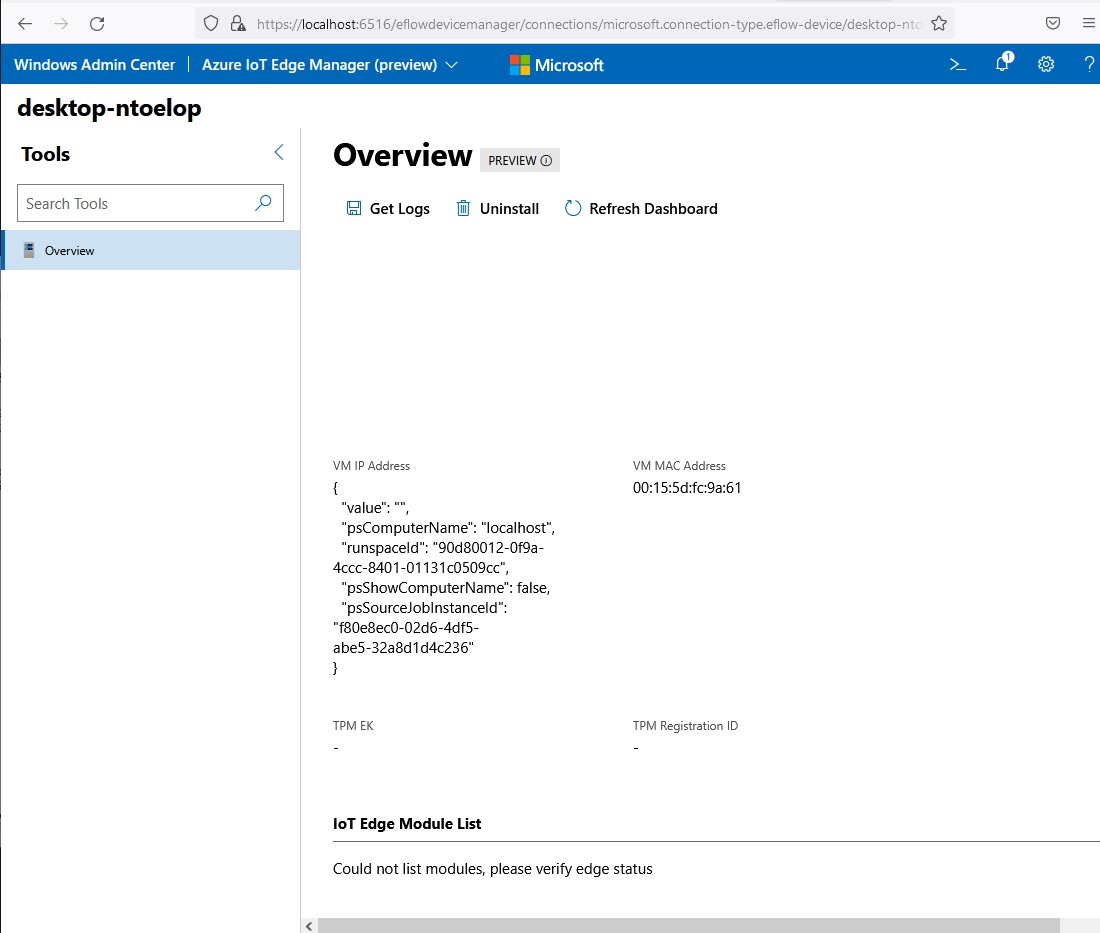Click the Uninstall button label
This screenshot has width=1100, height=933.
coord(510,208)
